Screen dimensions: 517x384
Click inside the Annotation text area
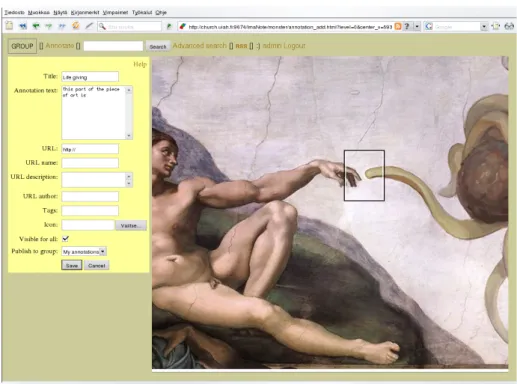coord(93,112)
